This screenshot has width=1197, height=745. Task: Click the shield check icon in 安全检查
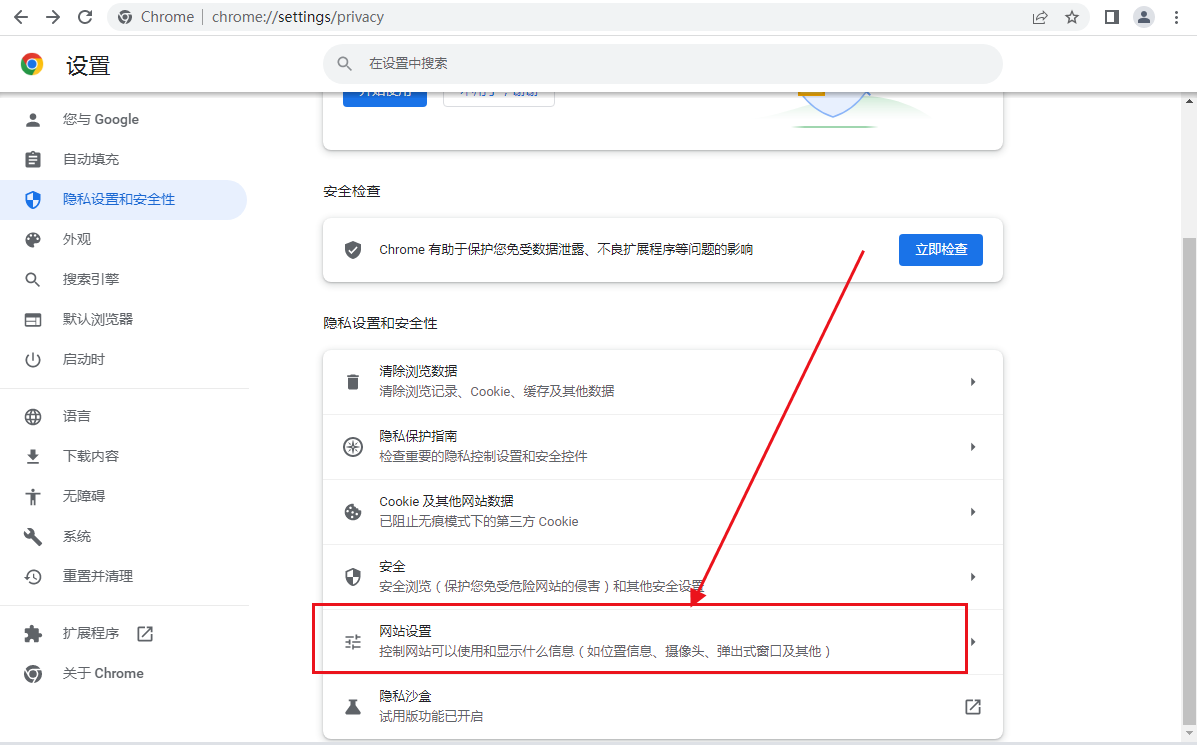pyautogui.click(x=353, y=250)
